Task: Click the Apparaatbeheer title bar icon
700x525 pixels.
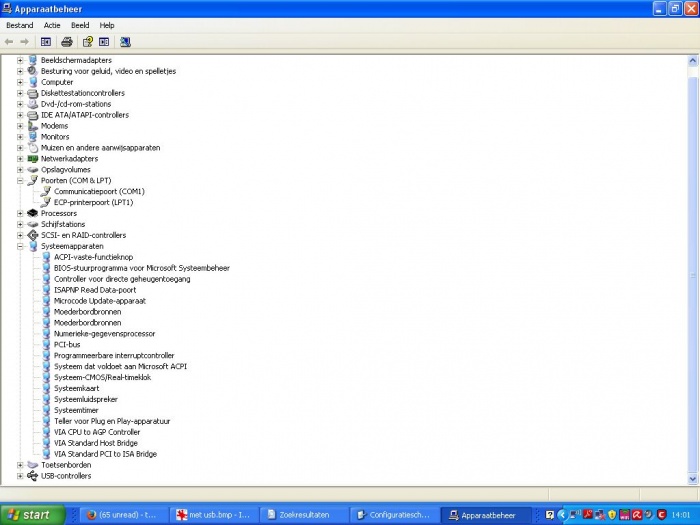Action: [x=7, y=8]
